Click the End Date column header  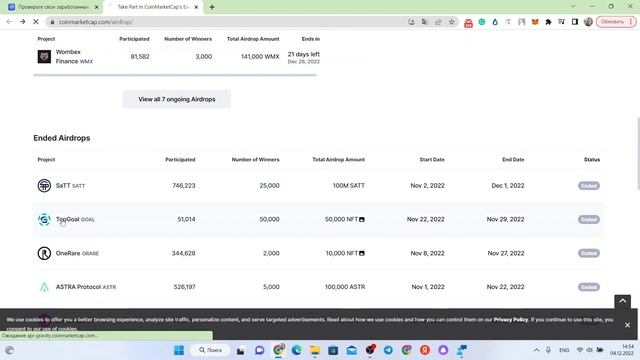tap(513, 160)
